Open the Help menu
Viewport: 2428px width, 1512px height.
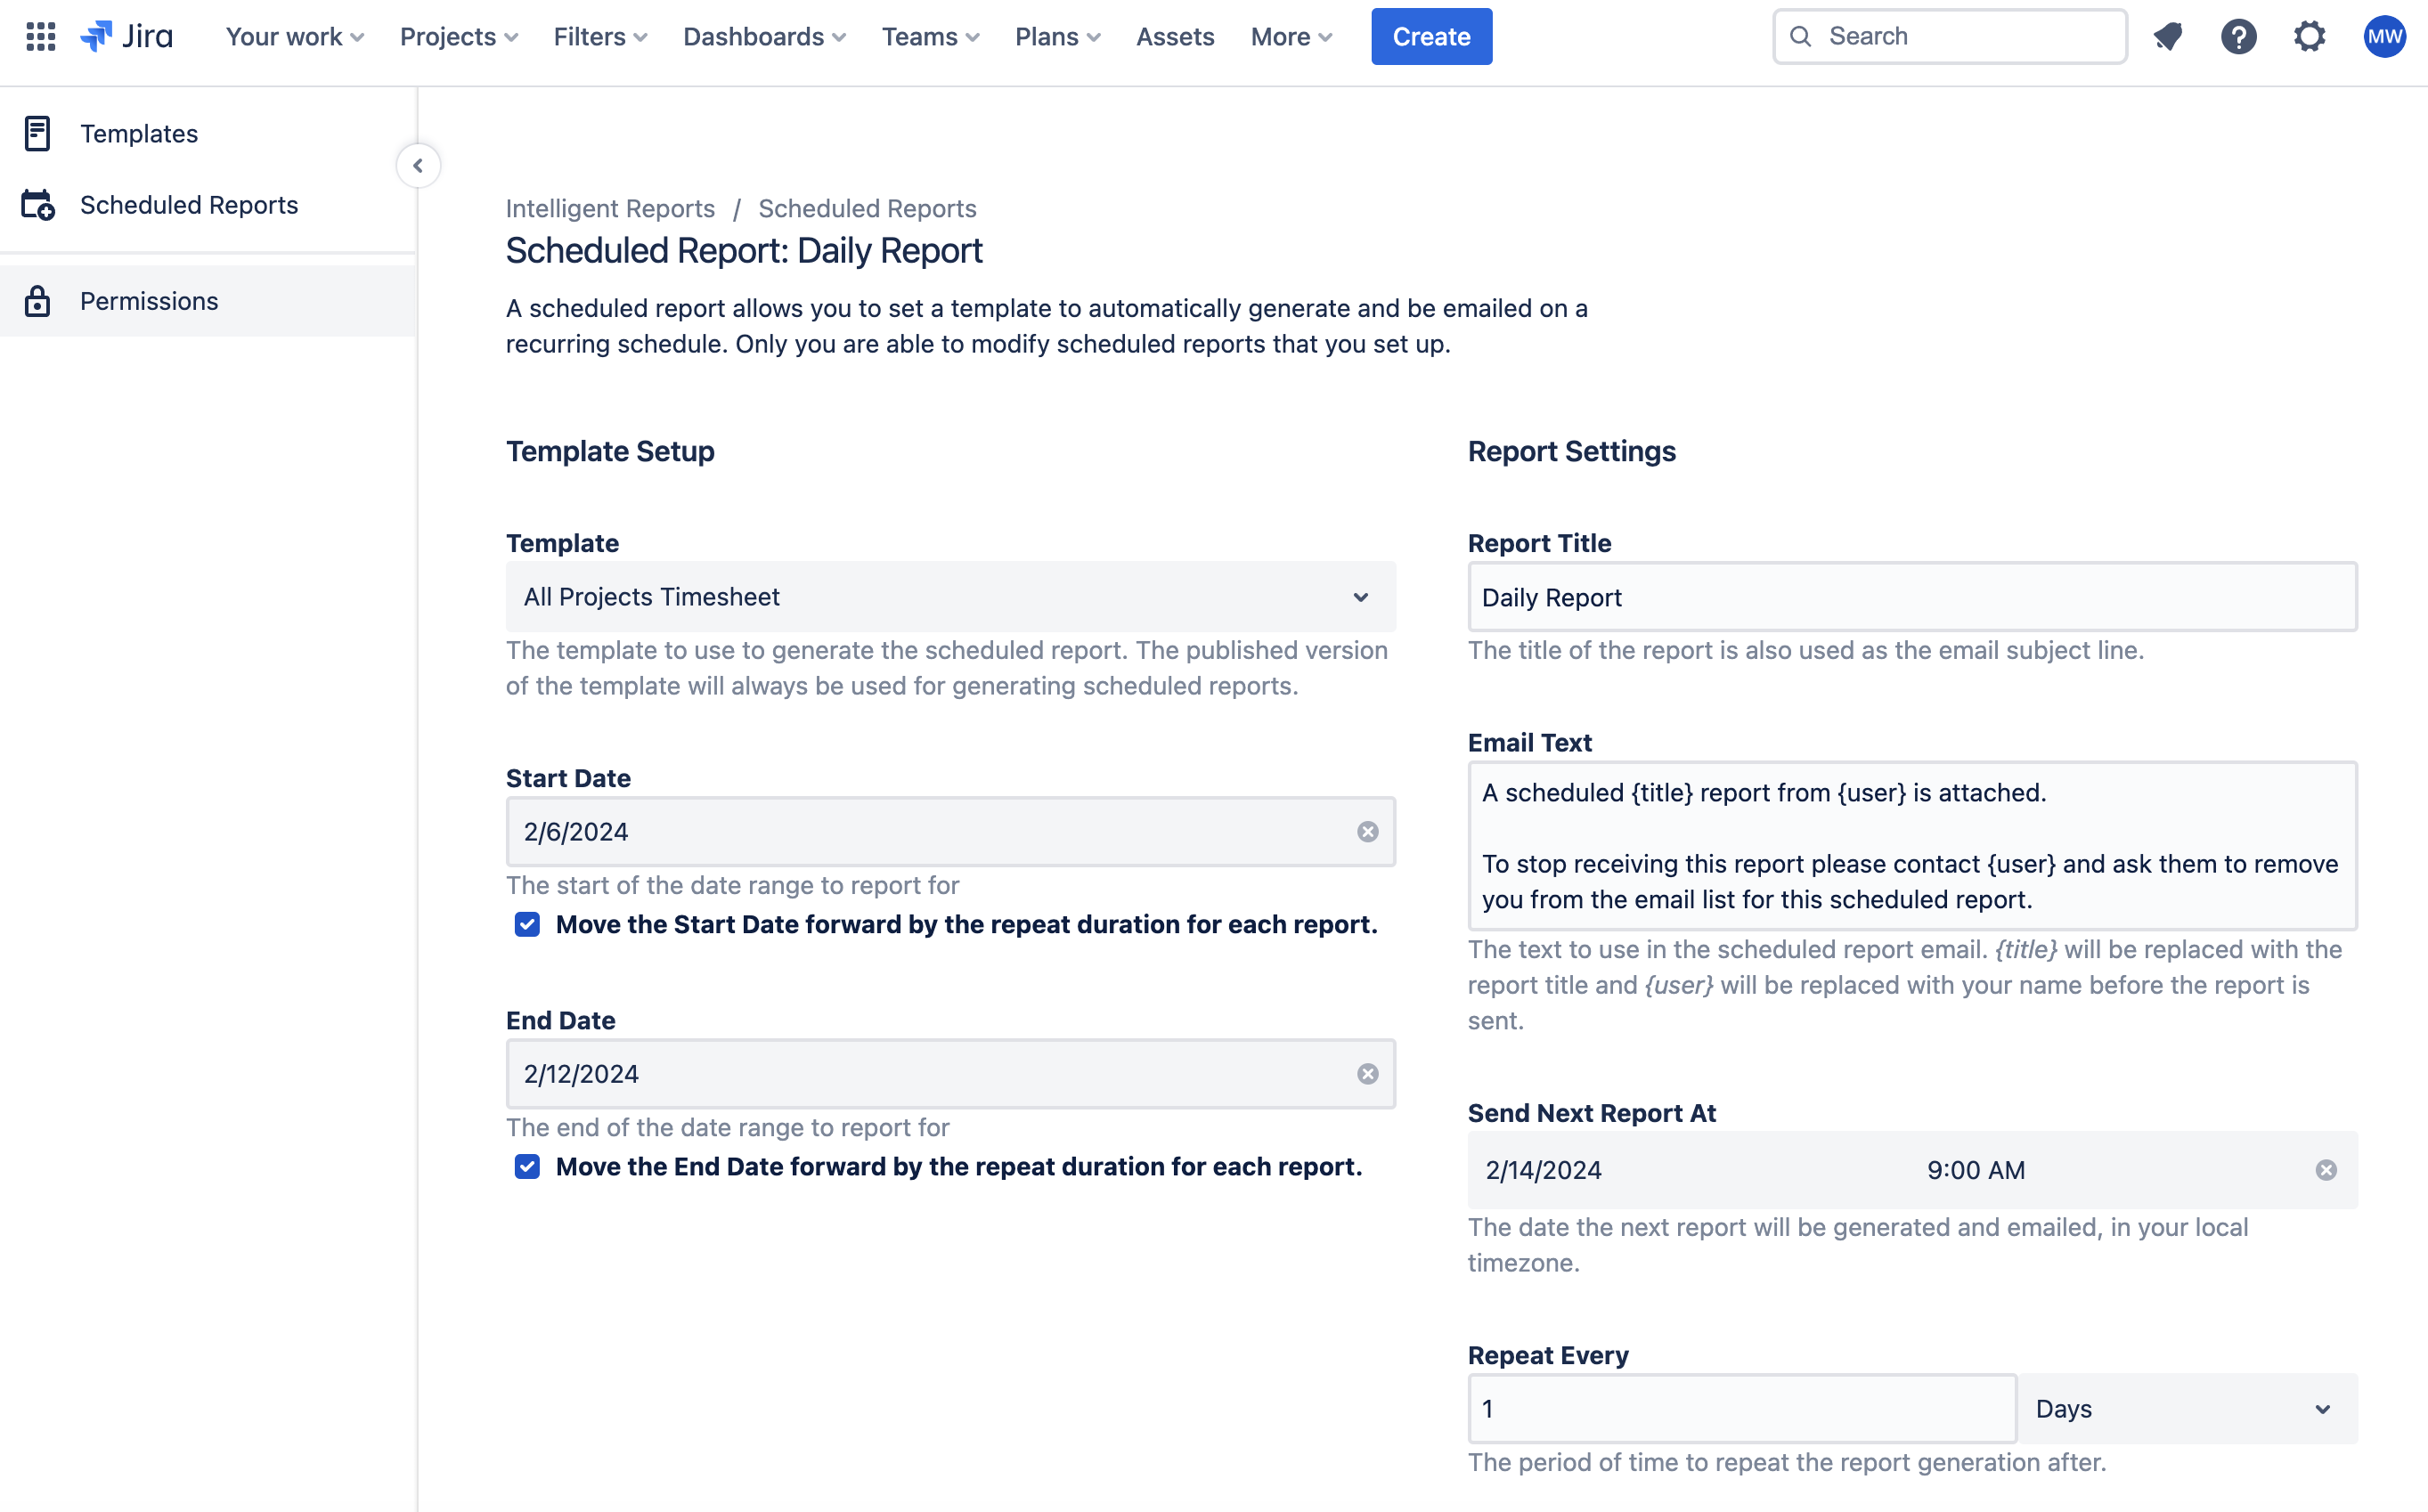click(2239, 36)
